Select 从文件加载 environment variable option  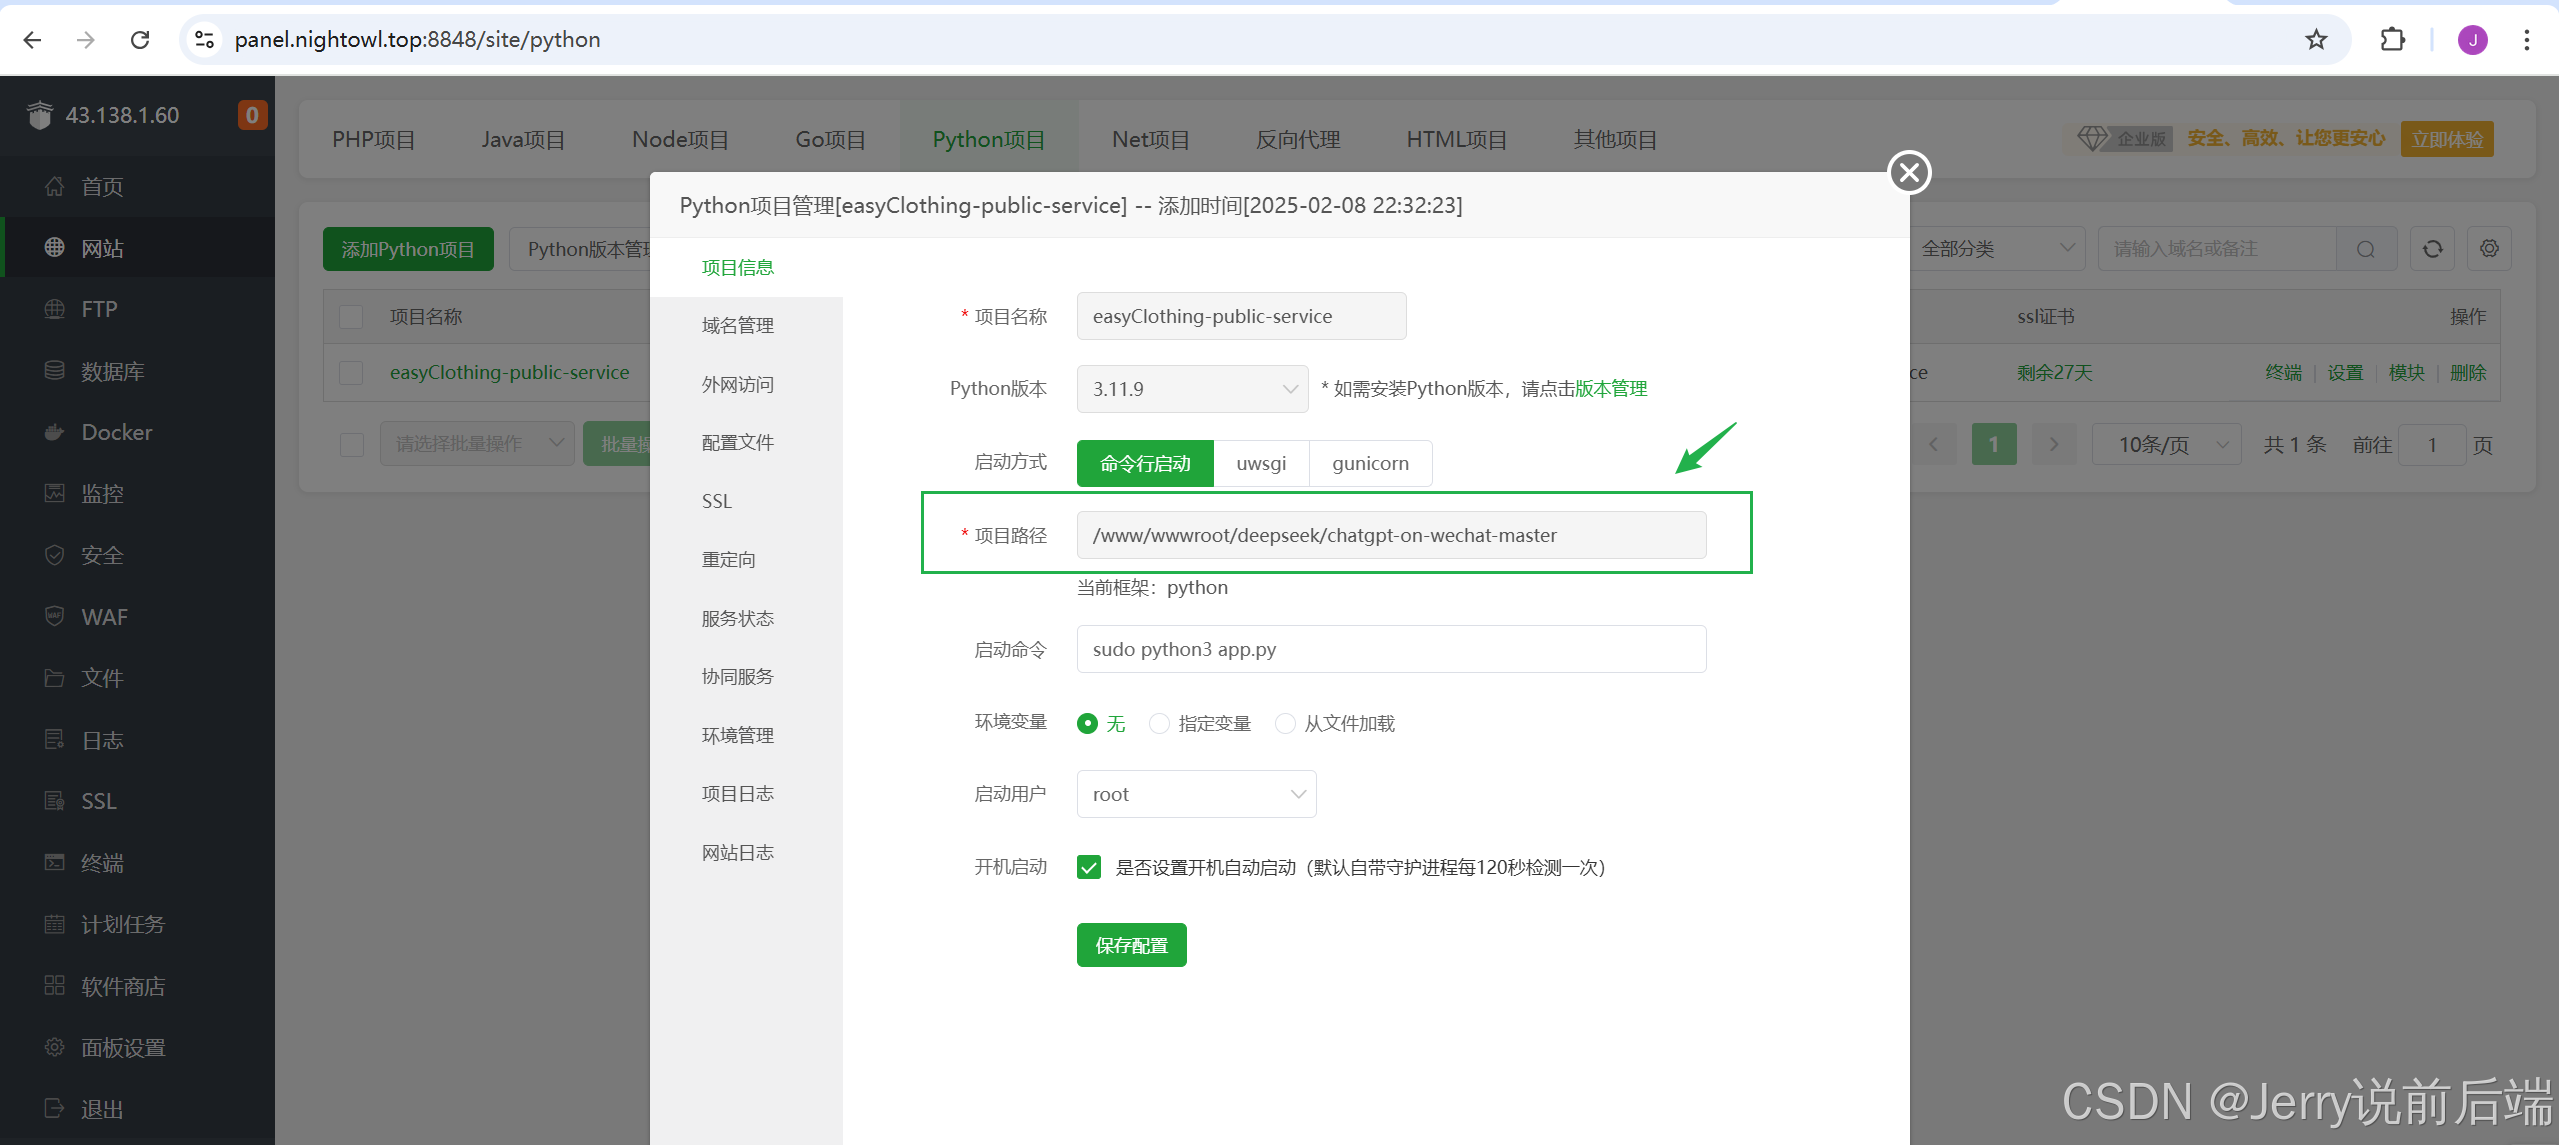1286,723
